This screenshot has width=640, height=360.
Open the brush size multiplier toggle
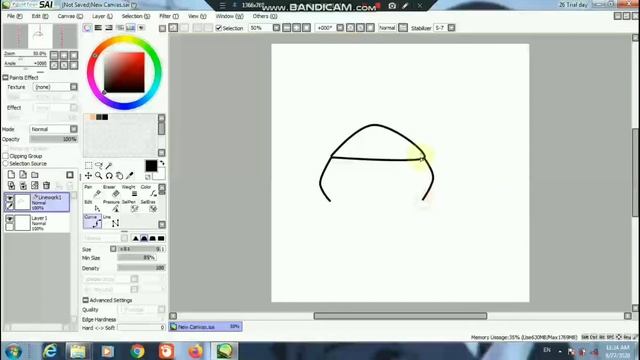(113, 249)
